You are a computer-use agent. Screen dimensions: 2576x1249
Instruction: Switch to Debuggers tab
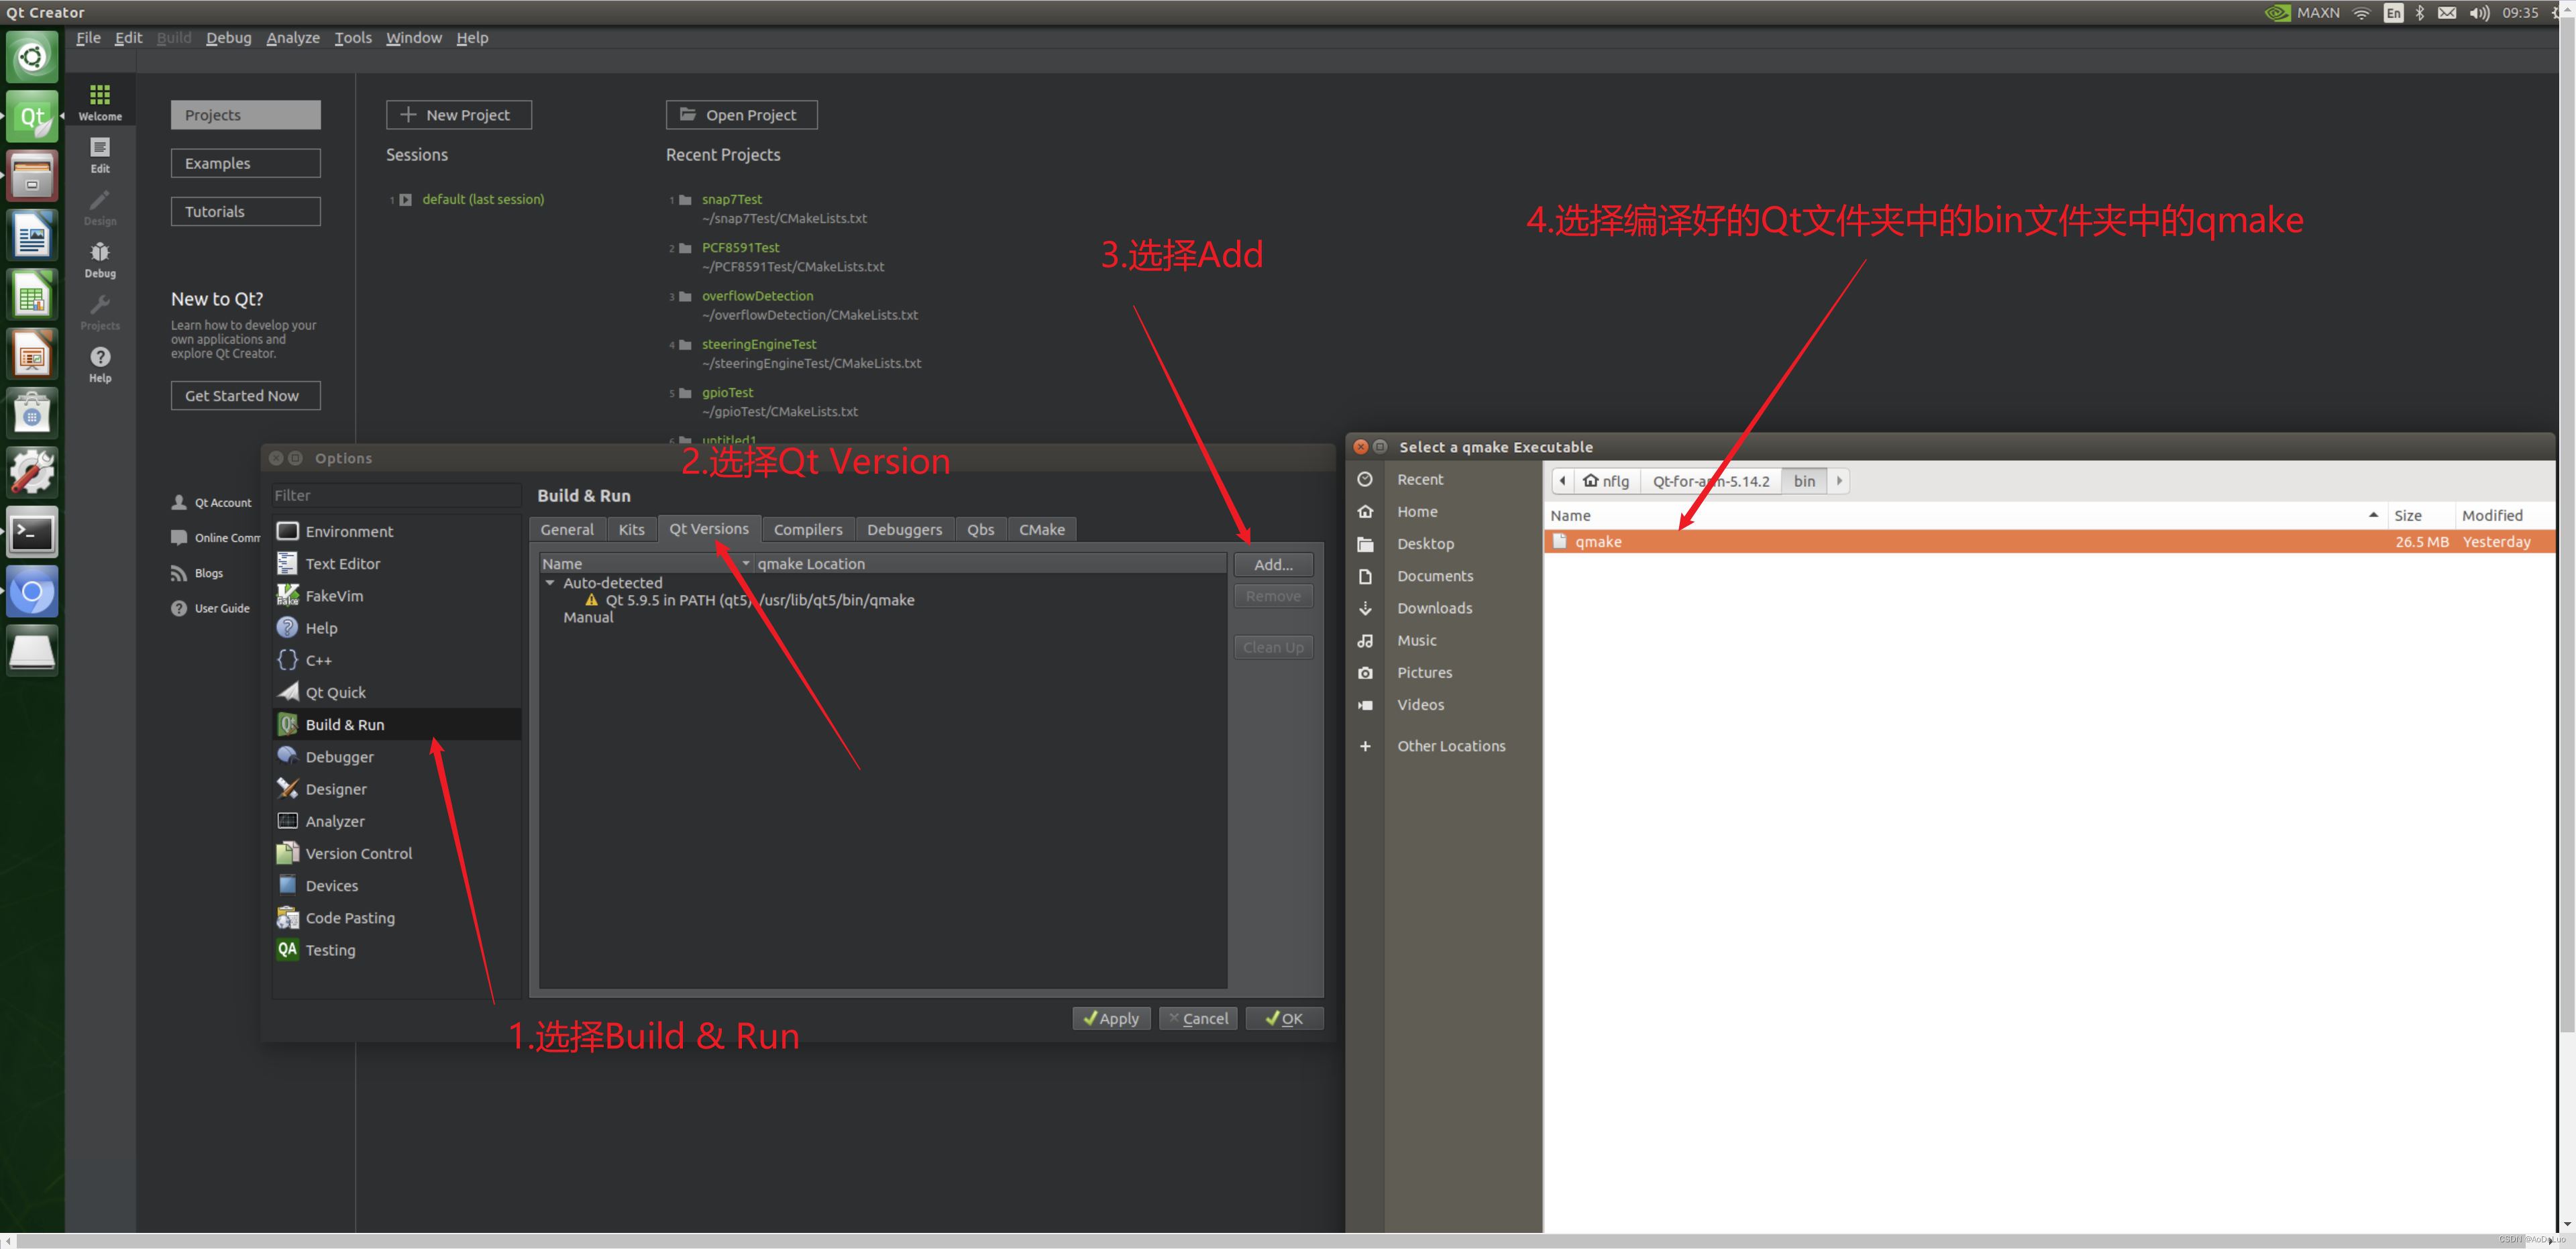tap(904, 529)
